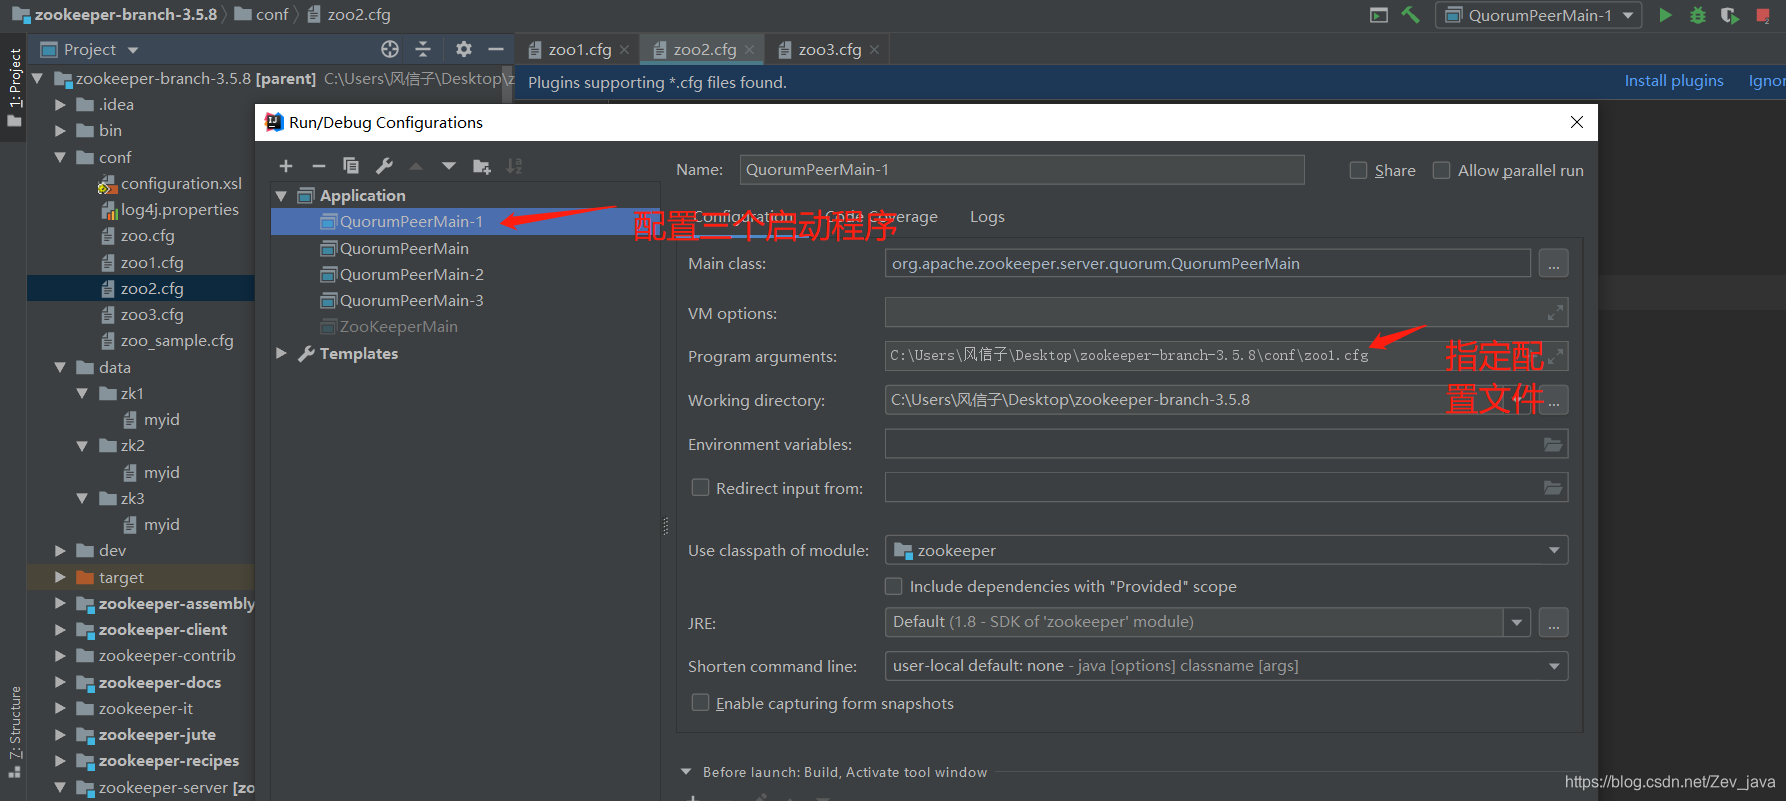This screenshot has width=1786, height=801.
Task: Move configuration down with arrow icon
Action: point(449,166)
